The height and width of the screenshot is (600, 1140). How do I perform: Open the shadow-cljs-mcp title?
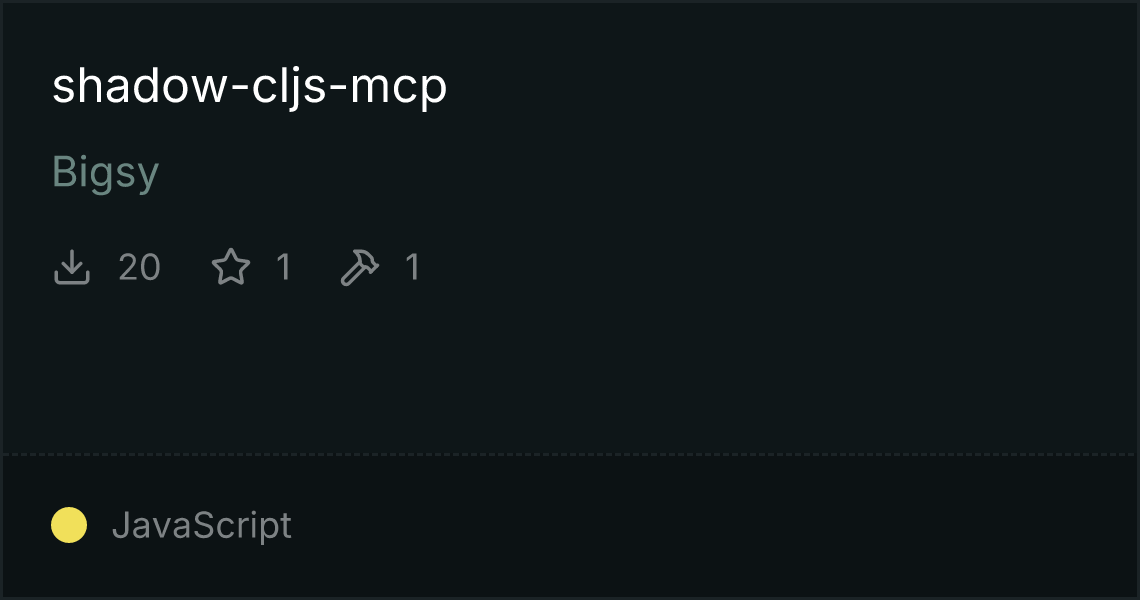[249, 87]
